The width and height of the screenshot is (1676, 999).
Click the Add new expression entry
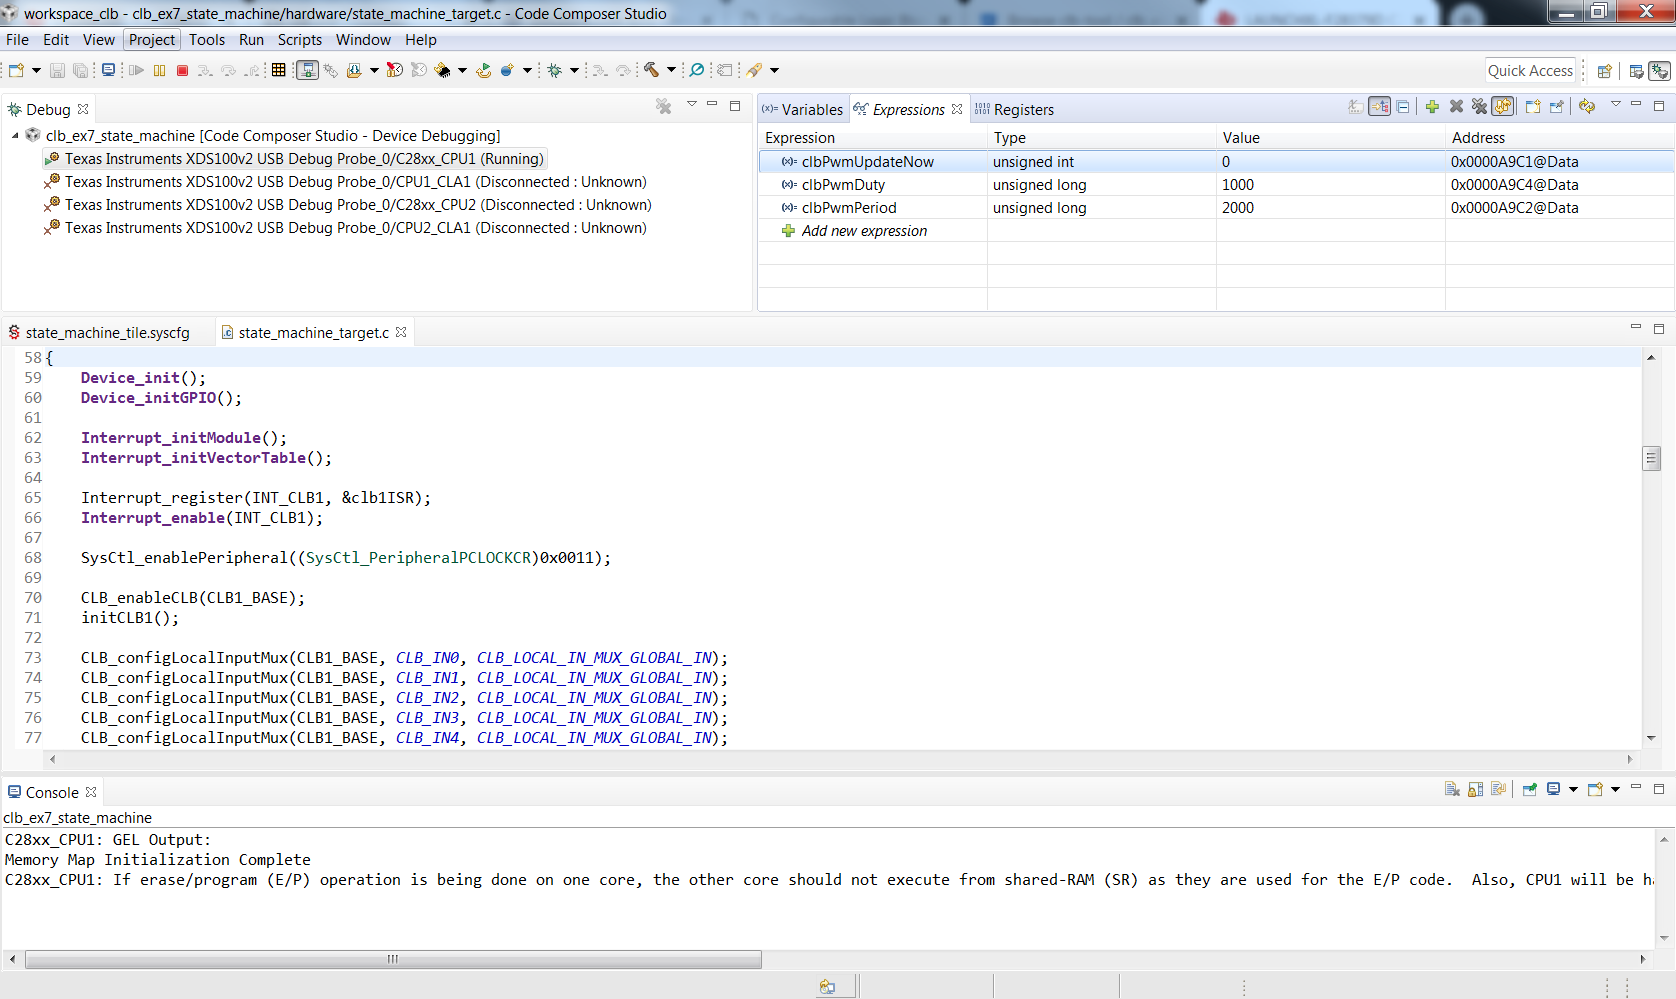[864, 231]
